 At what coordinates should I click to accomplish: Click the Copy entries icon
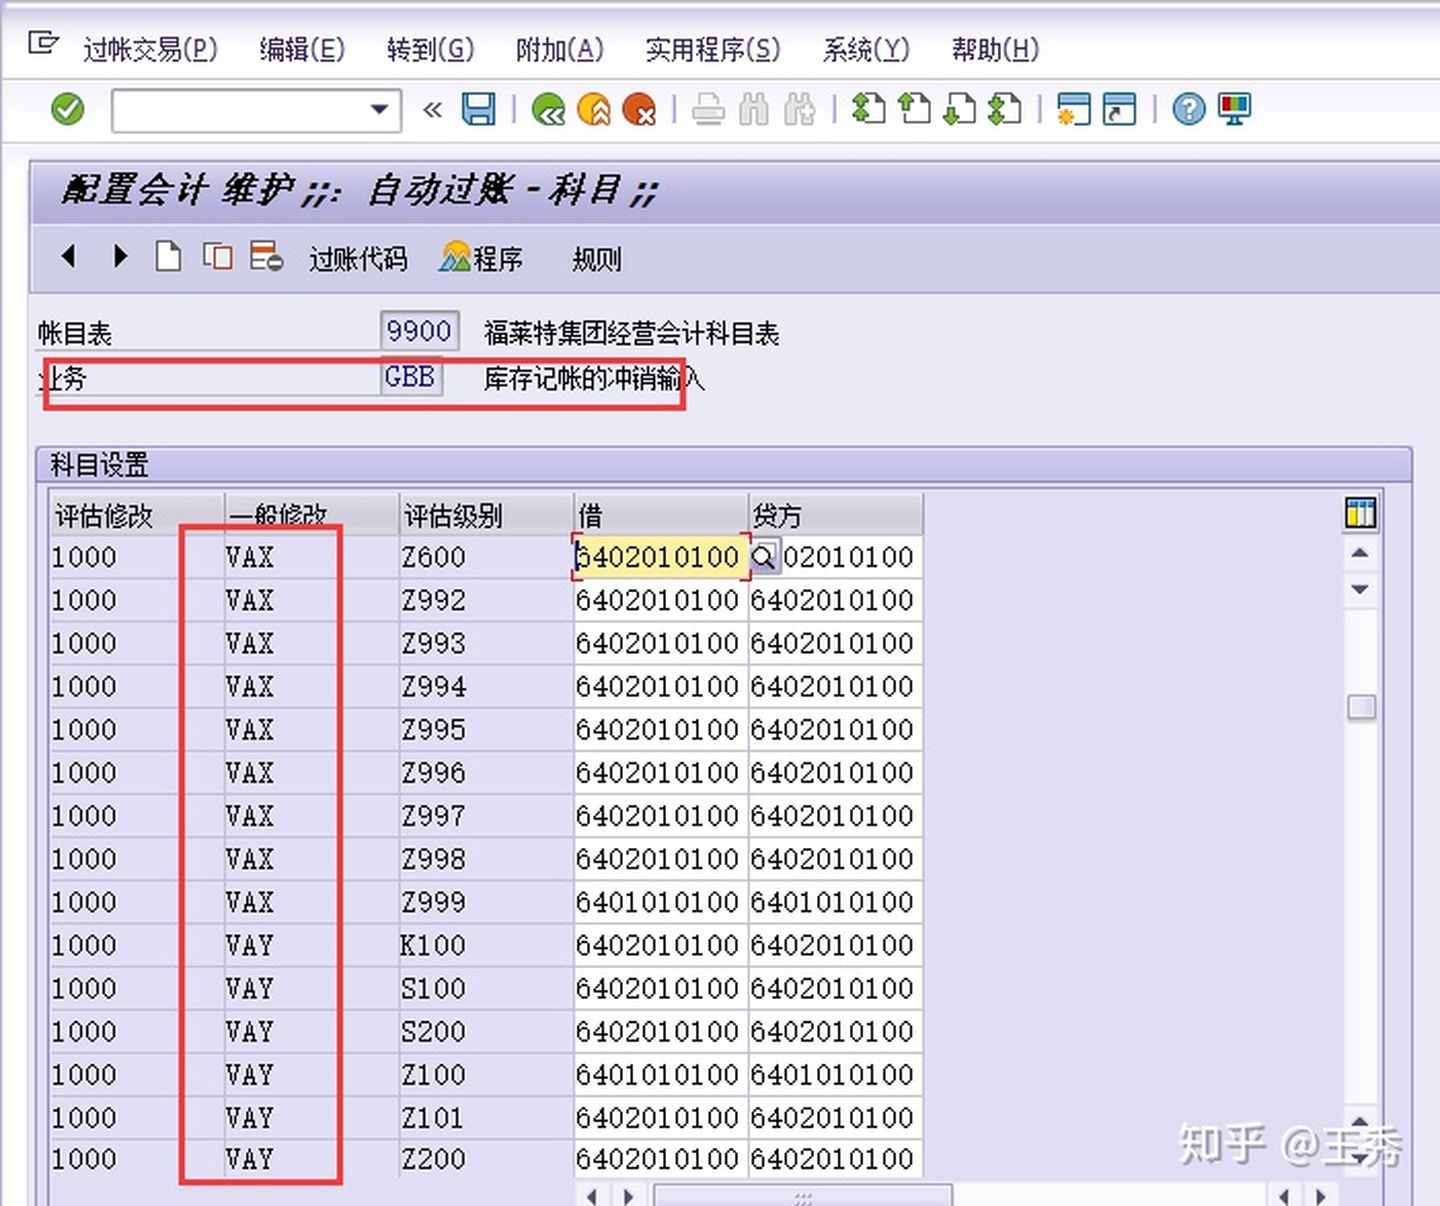tap(218, 257)
